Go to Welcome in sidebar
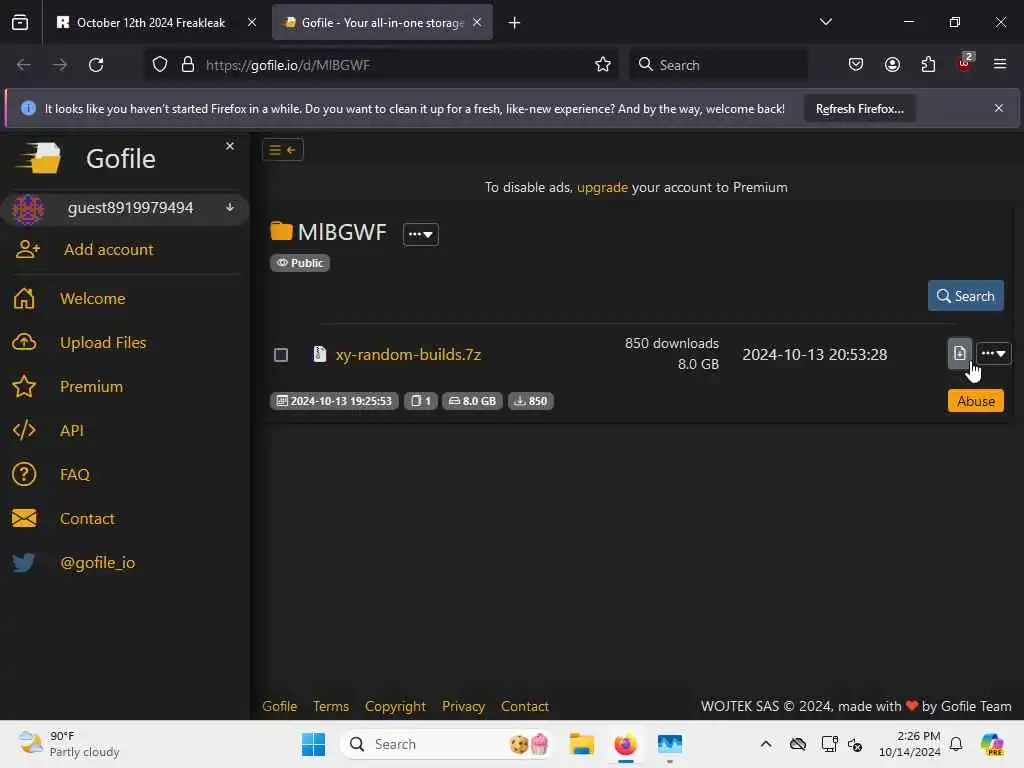Viewport: 1024px width, 768px height. coord(93,298)
